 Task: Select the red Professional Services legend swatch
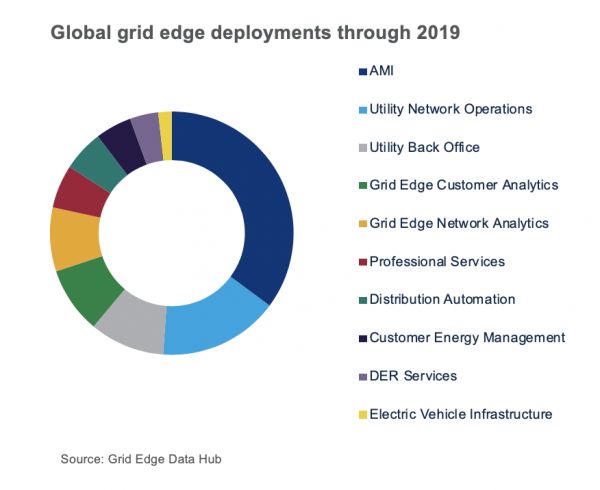pyautogui.click(x=362, y=262)
